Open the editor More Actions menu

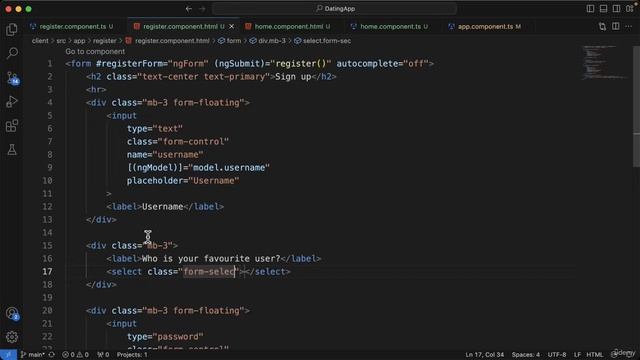click(629, 27)
